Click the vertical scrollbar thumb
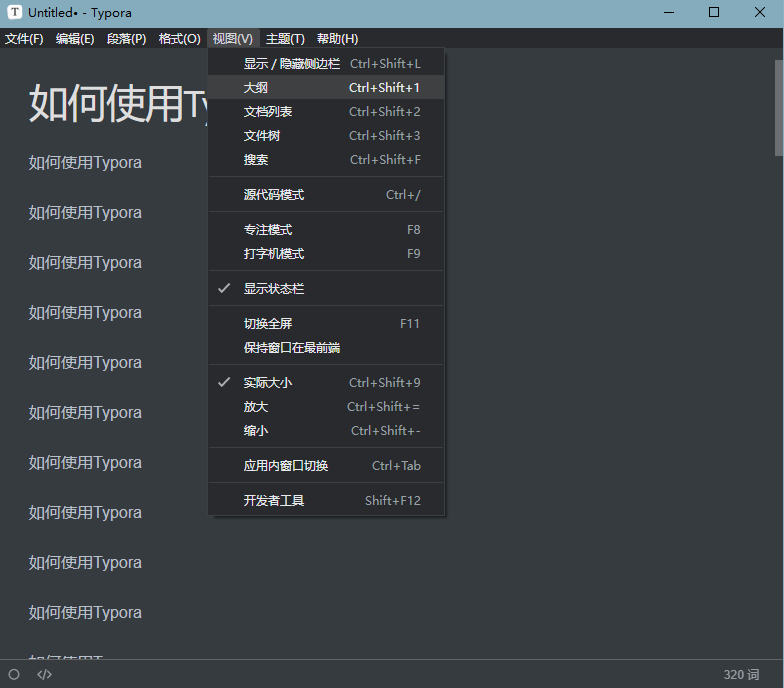 (779, 108)
